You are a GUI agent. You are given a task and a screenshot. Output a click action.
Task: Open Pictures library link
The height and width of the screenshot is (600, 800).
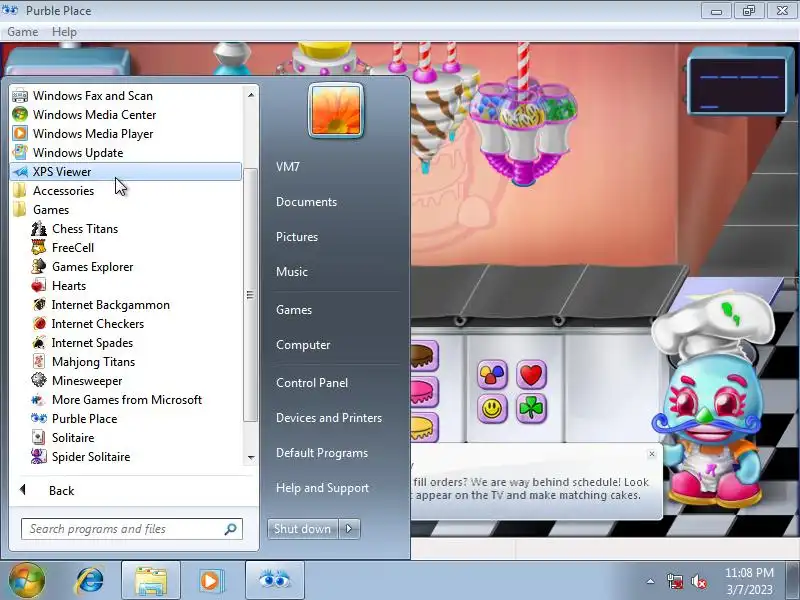(x=297, y=237)
